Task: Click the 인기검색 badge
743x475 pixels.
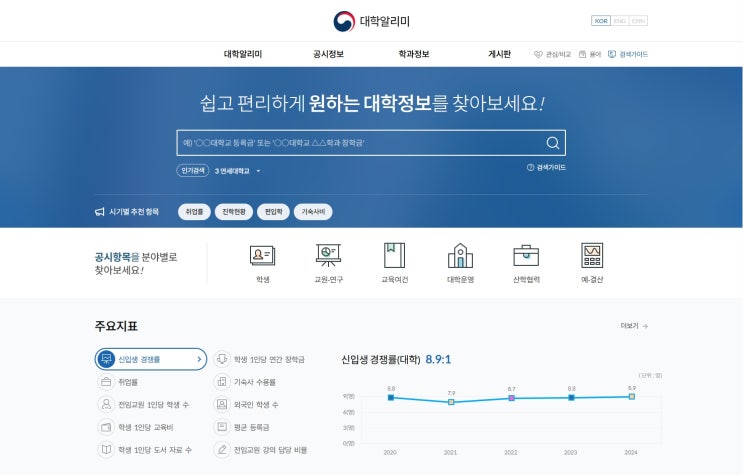Action: click(193, 170)
